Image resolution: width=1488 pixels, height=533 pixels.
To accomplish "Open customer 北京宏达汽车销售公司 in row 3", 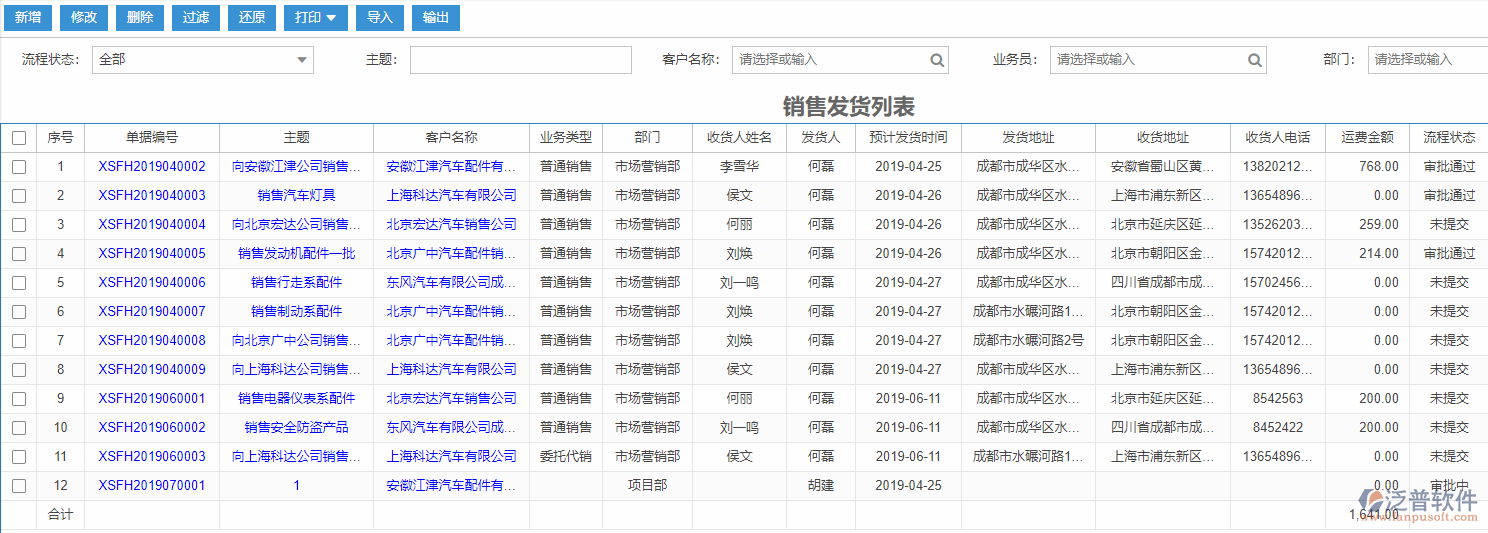I will pyautogui.click(x=452, y=225).
